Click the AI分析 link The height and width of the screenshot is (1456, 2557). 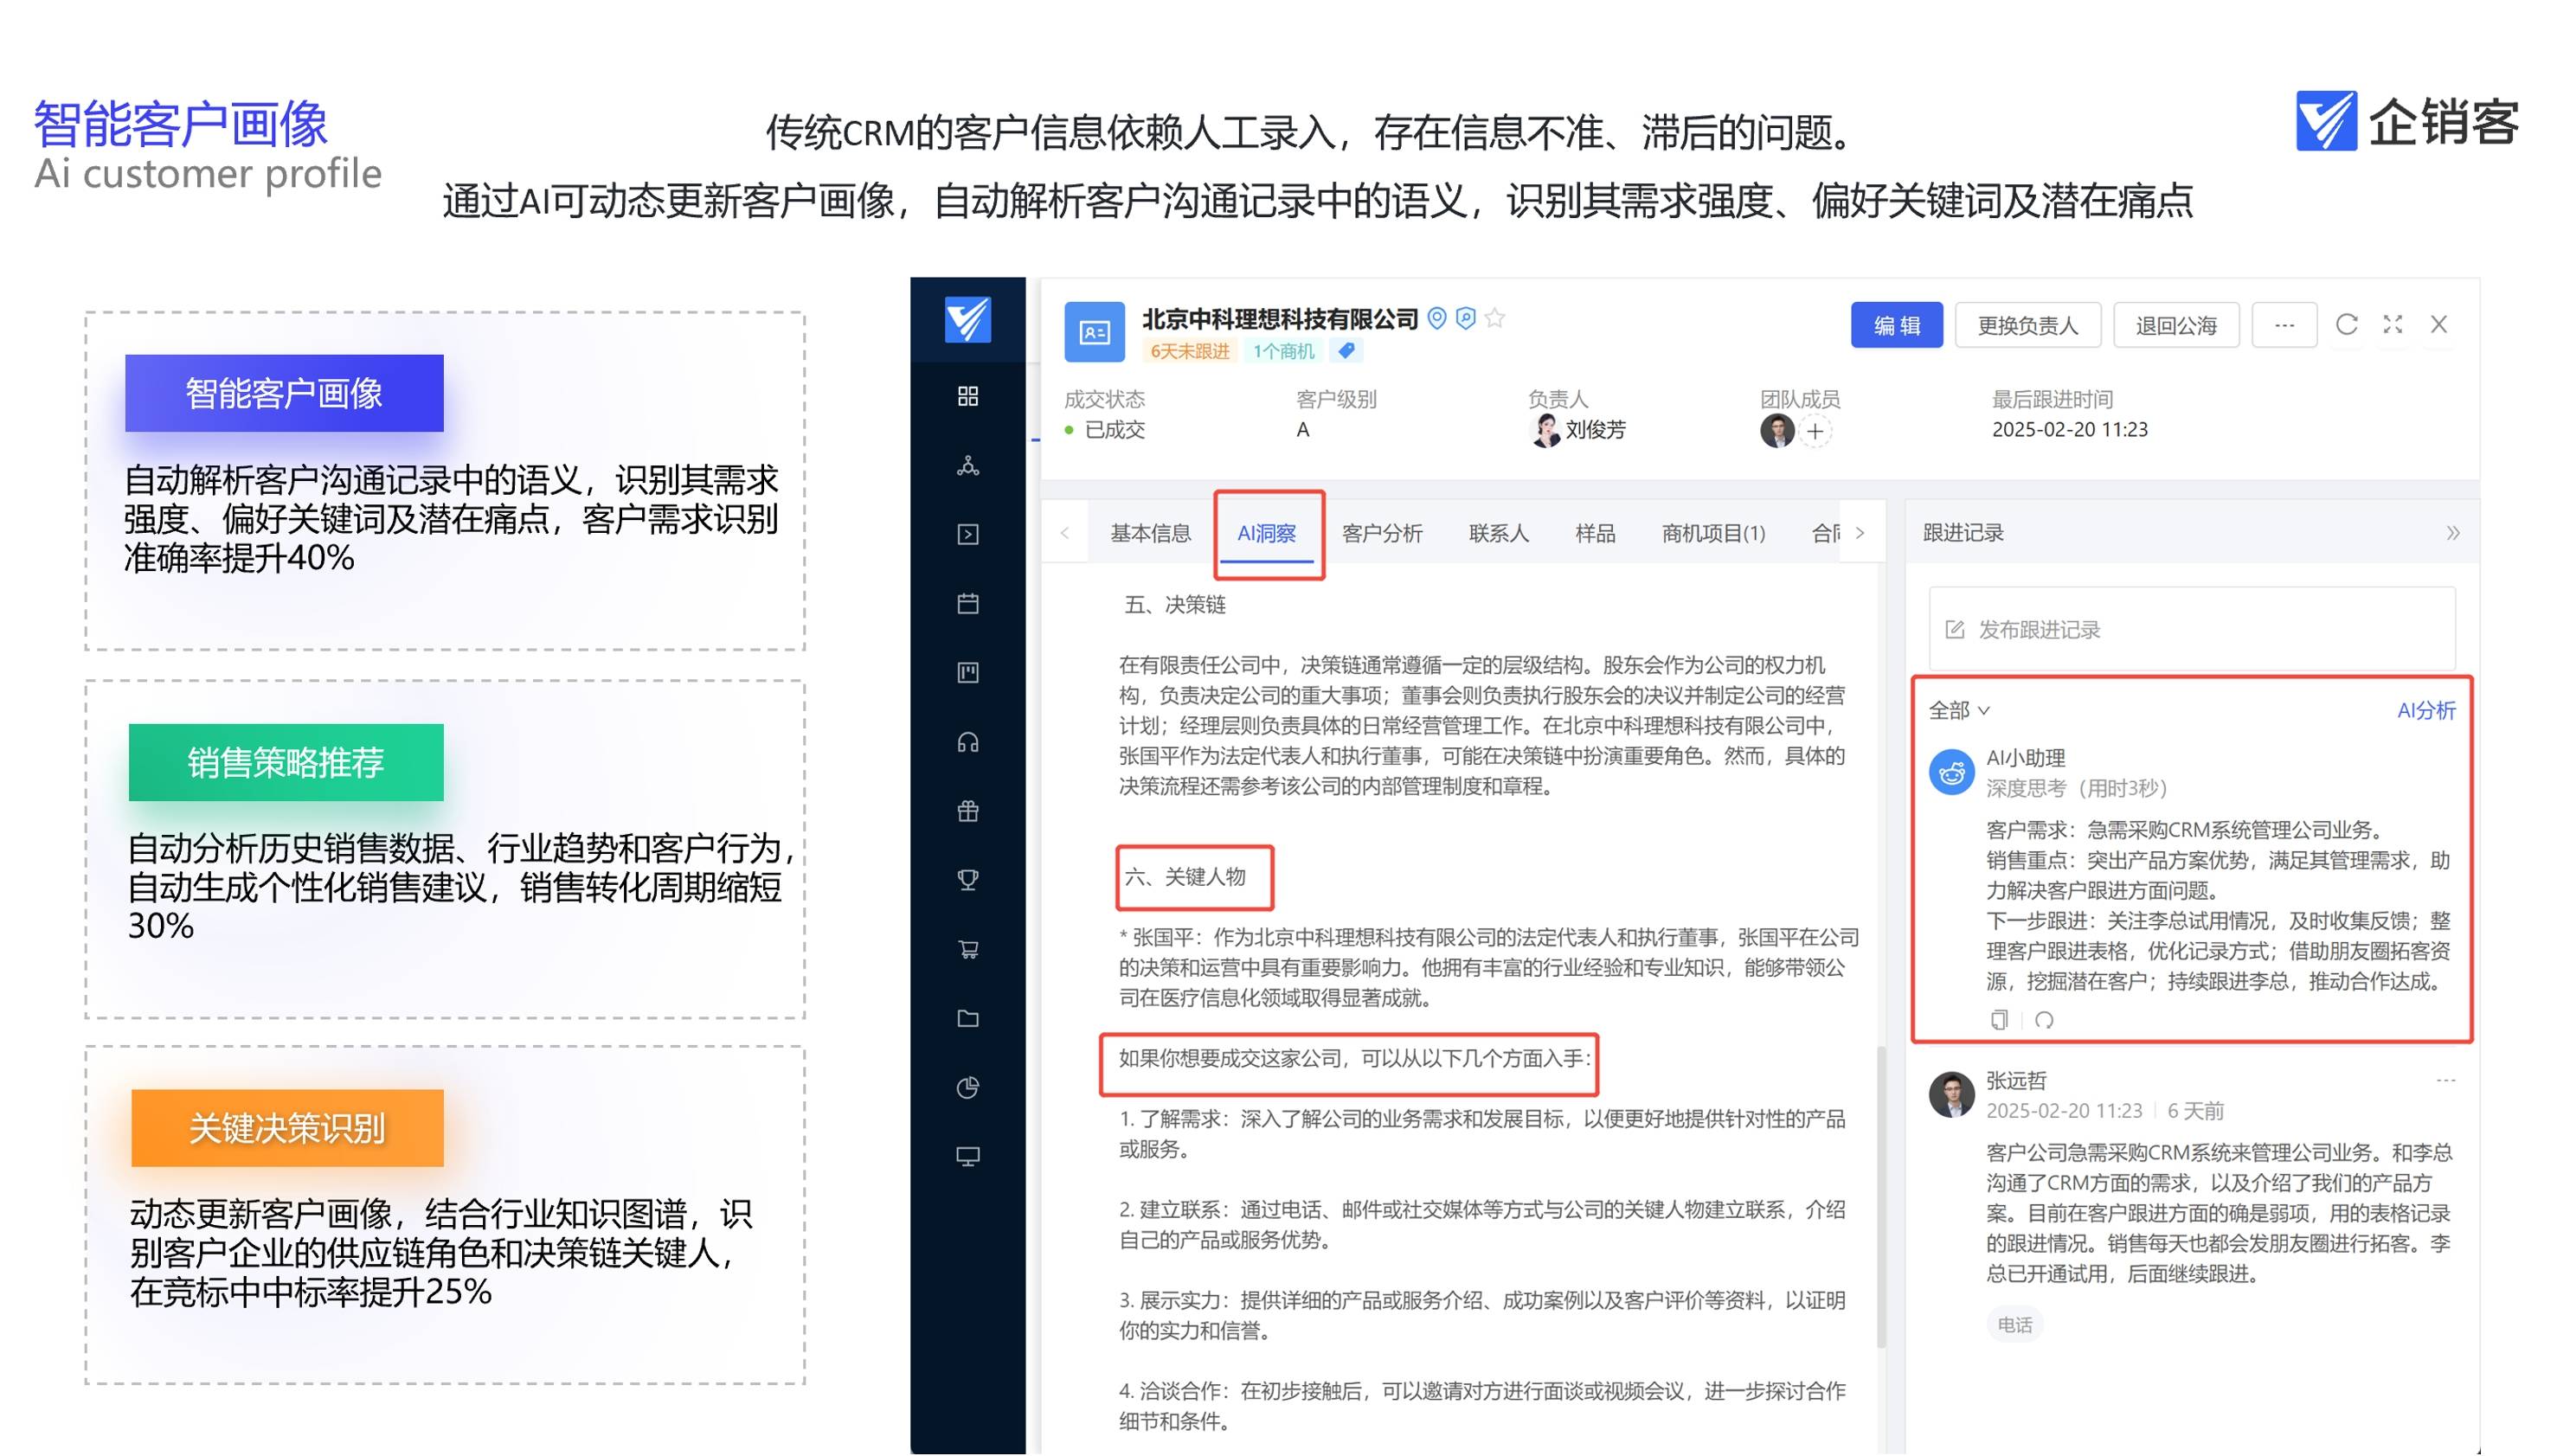pyautogui.click(x=2425, y=710)
